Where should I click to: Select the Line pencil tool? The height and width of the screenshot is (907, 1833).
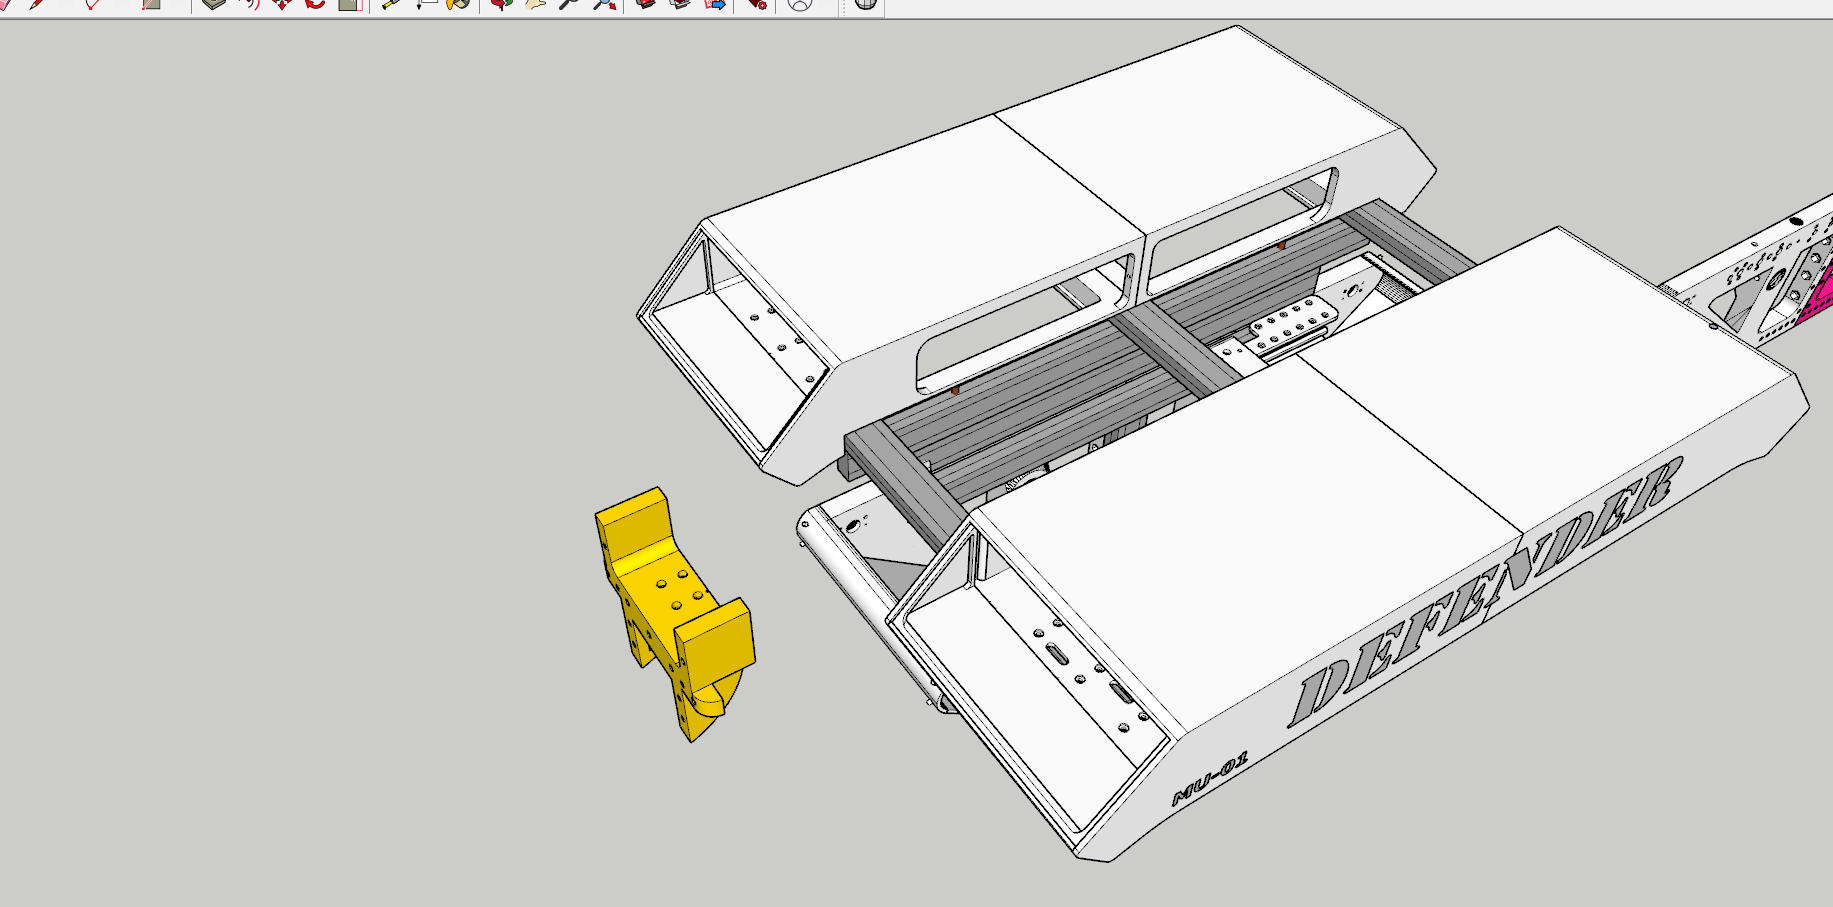point(38,3)
